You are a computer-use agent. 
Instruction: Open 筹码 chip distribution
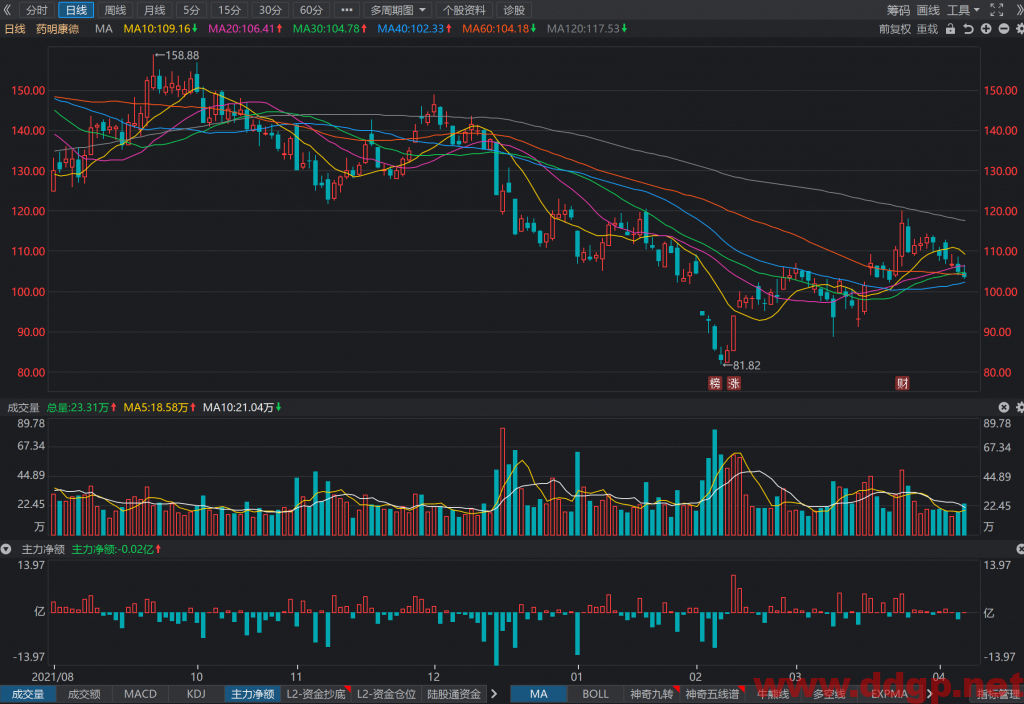(x=898, y=10)
